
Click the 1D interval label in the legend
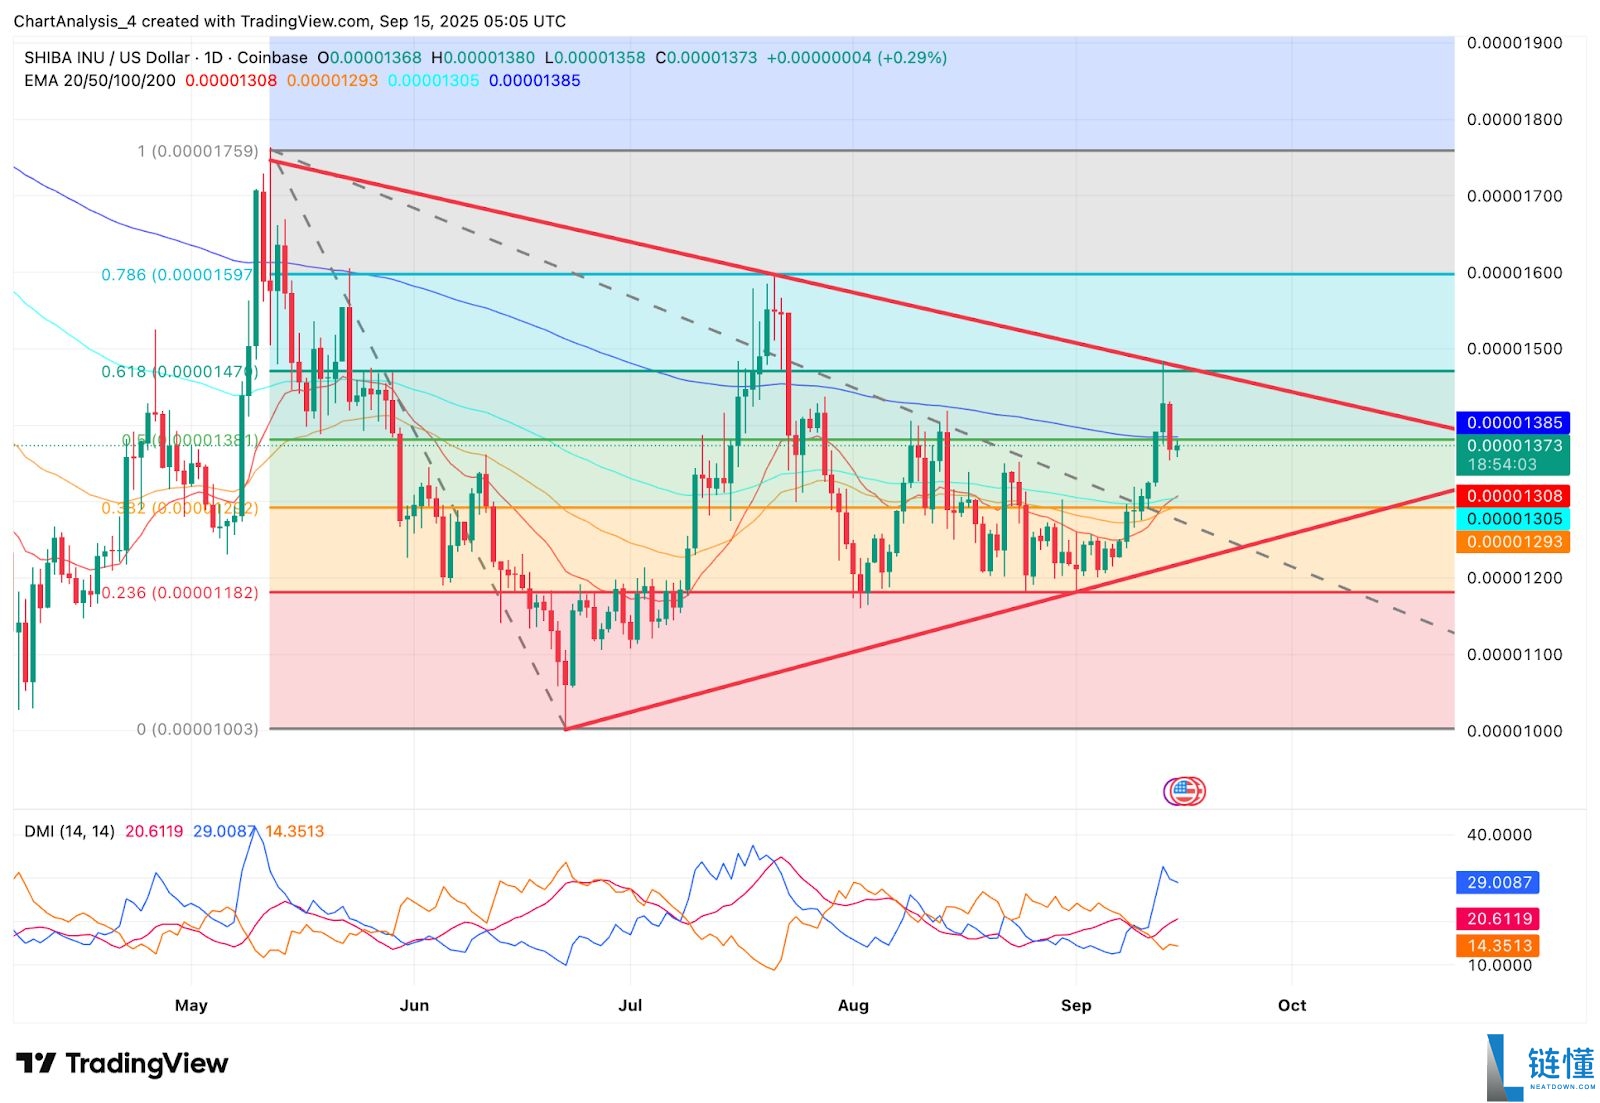(213, 58)
